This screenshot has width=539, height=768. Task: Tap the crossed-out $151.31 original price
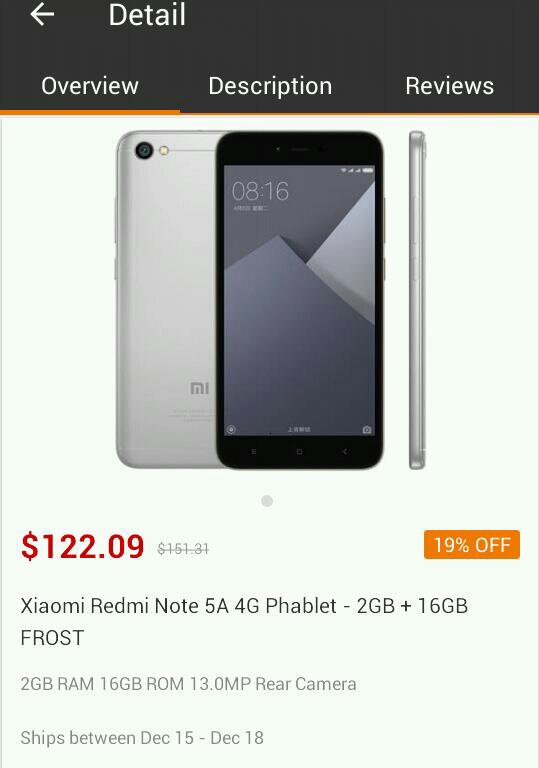pos(183,549)
